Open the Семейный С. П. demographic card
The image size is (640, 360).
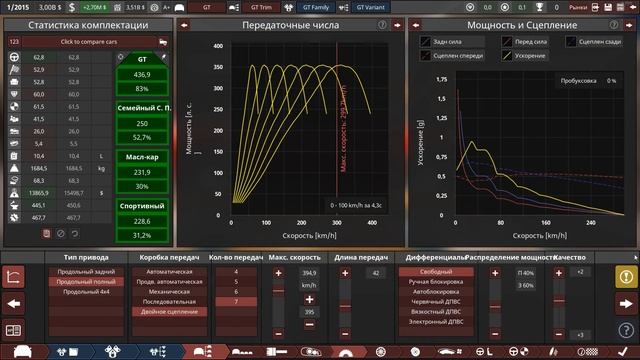[x=142, y=122]
